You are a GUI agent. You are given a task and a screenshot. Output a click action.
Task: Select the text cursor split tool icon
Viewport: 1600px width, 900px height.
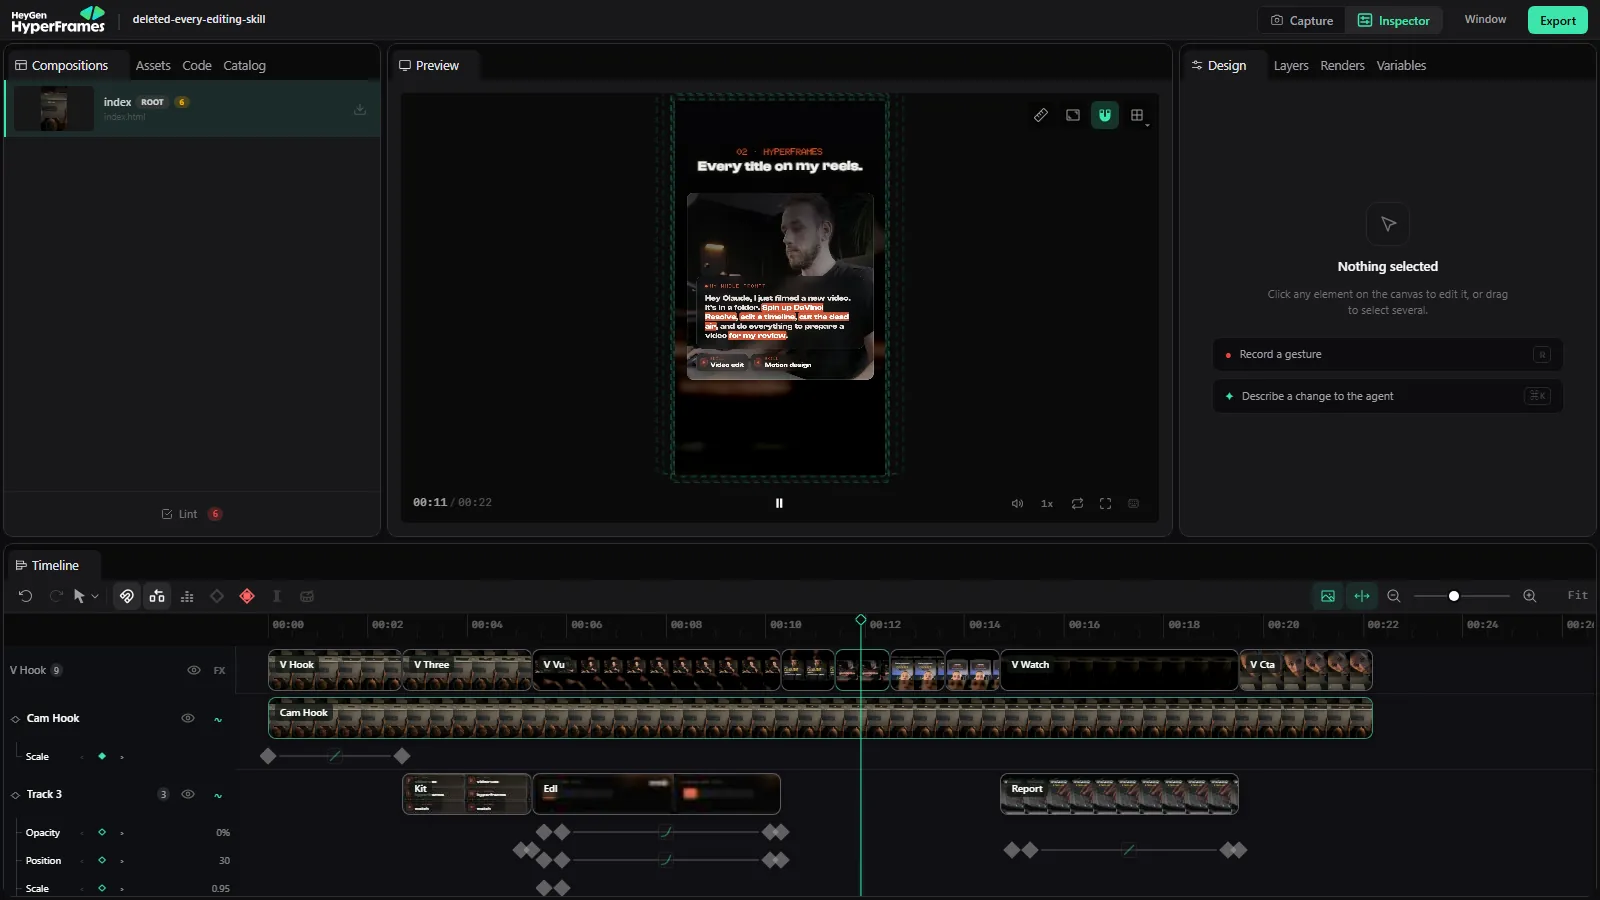click(x=277, y=596)
